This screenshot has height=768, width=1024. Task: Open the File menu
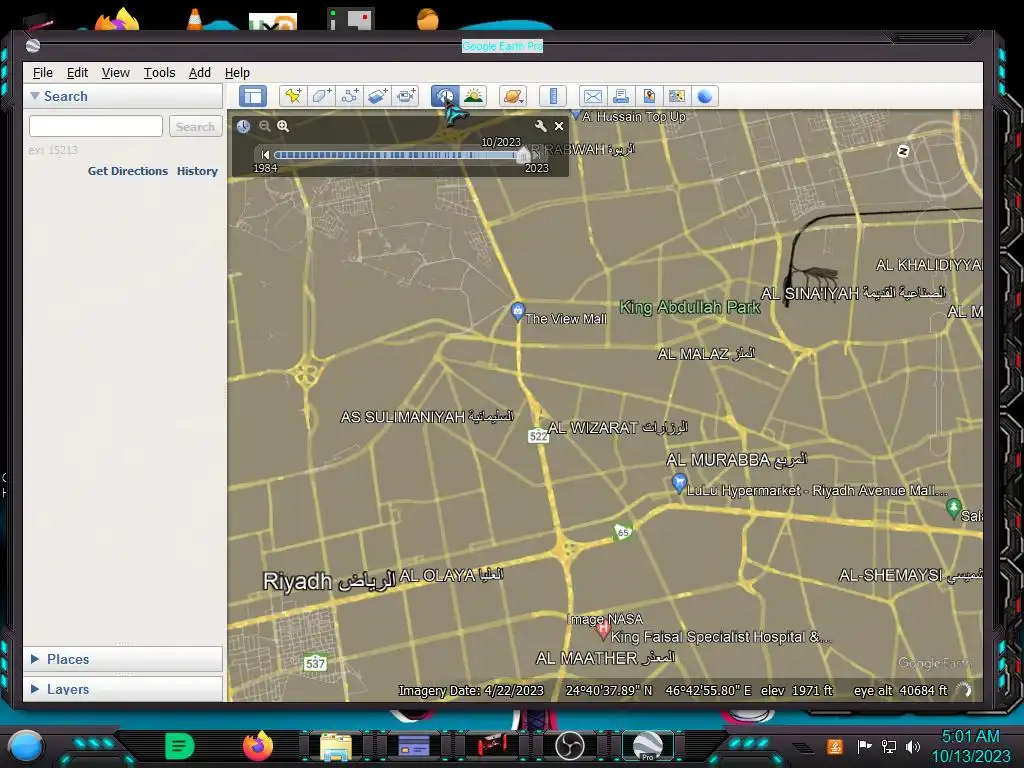click(42, 72)
